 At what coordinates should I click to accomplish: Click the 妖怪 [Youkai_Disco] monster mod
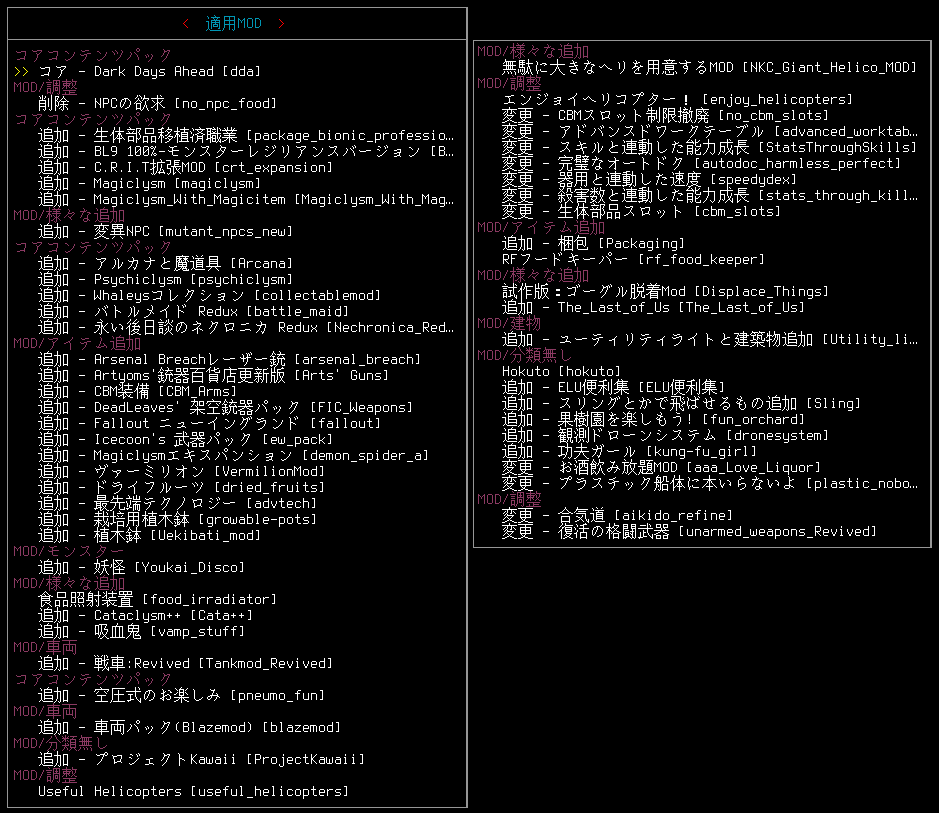[x=141, y=567]
